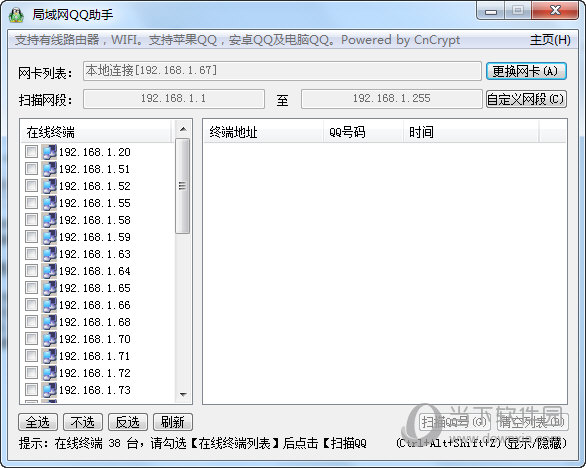The width and height of the screenshot is (586, 468).
Task: Click the end IP field 192.168.1.255
Action: point(392,99)
